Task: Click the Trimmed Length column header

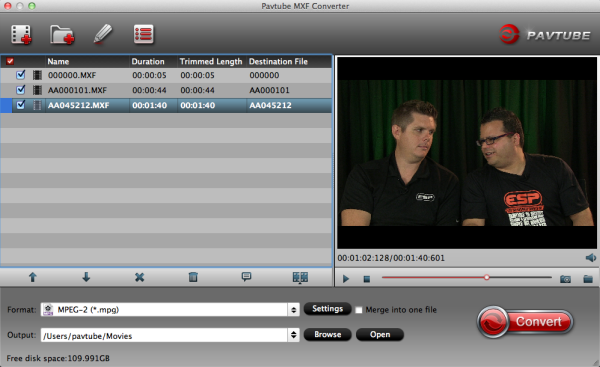Action: pyautogui.click(x=212, y=62)
